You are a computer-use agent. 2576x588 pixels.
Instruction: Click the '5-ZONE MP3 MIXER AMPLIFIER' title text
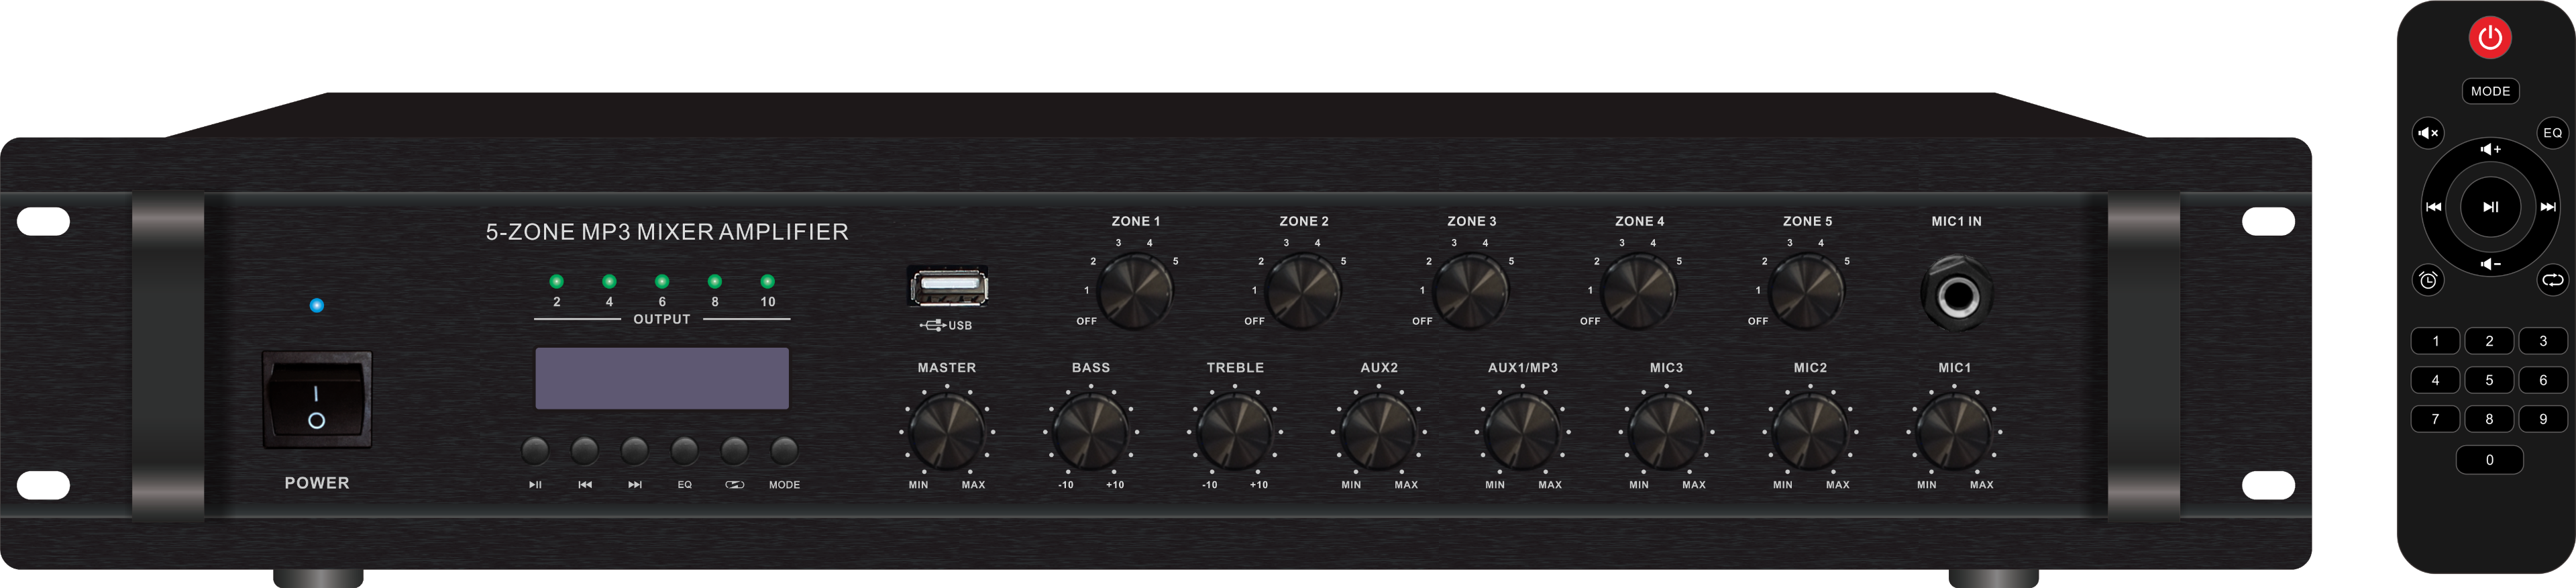click(x=667, y=232)
